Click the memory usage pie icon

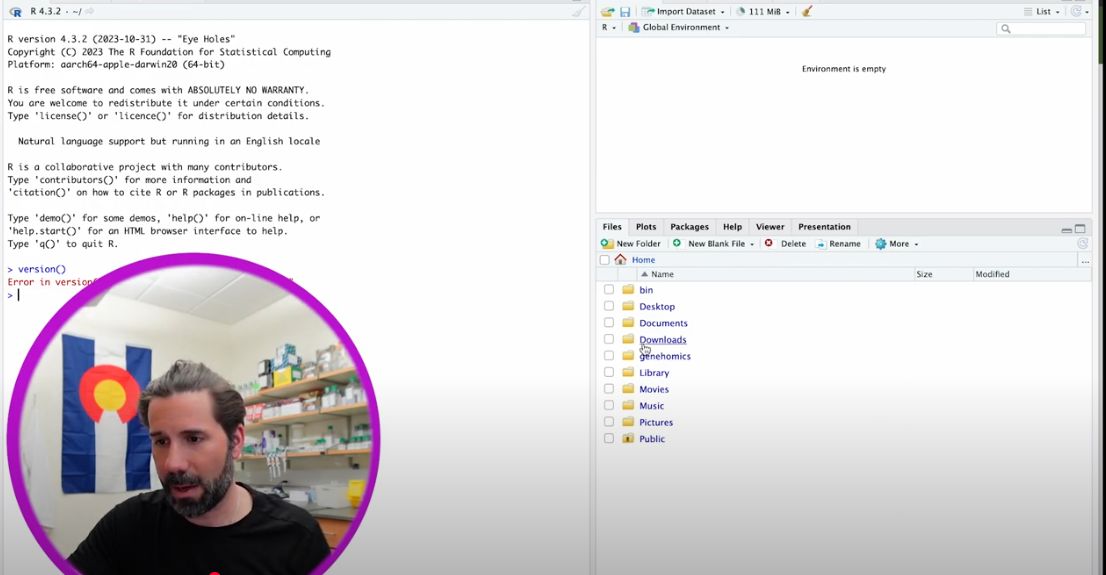(741, 11)
